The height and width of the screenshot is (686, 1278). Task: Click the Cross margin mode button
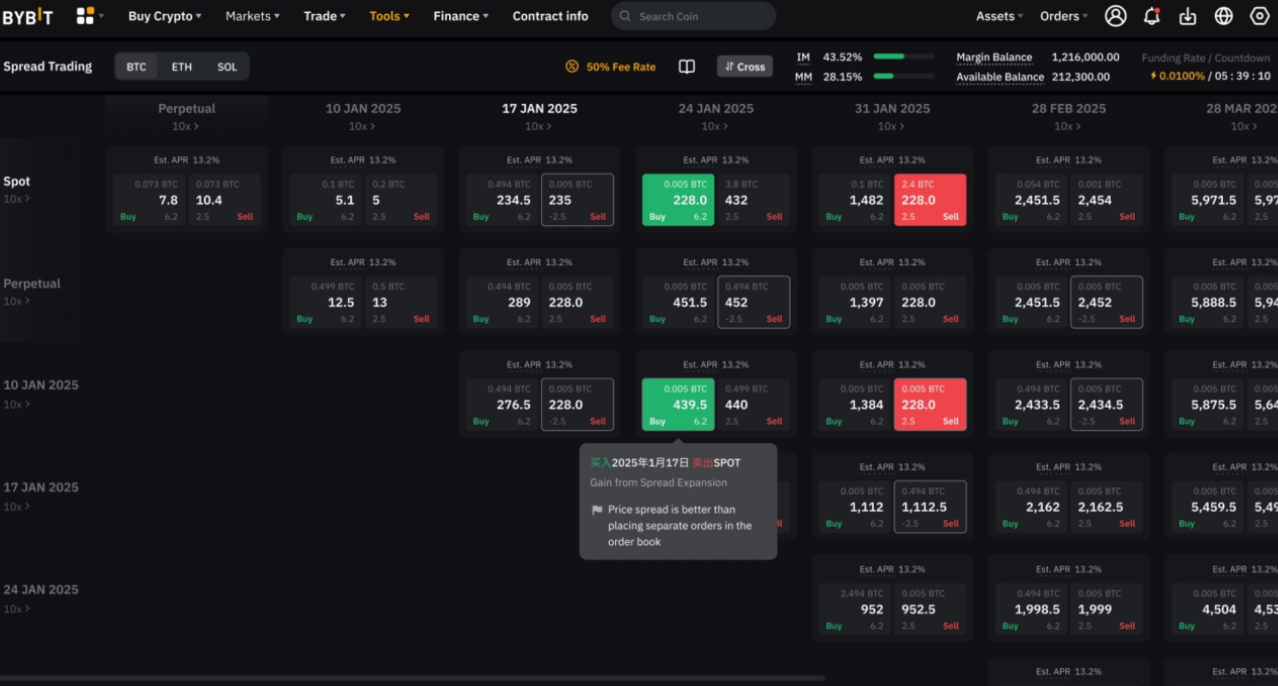[x=744, y=67]
